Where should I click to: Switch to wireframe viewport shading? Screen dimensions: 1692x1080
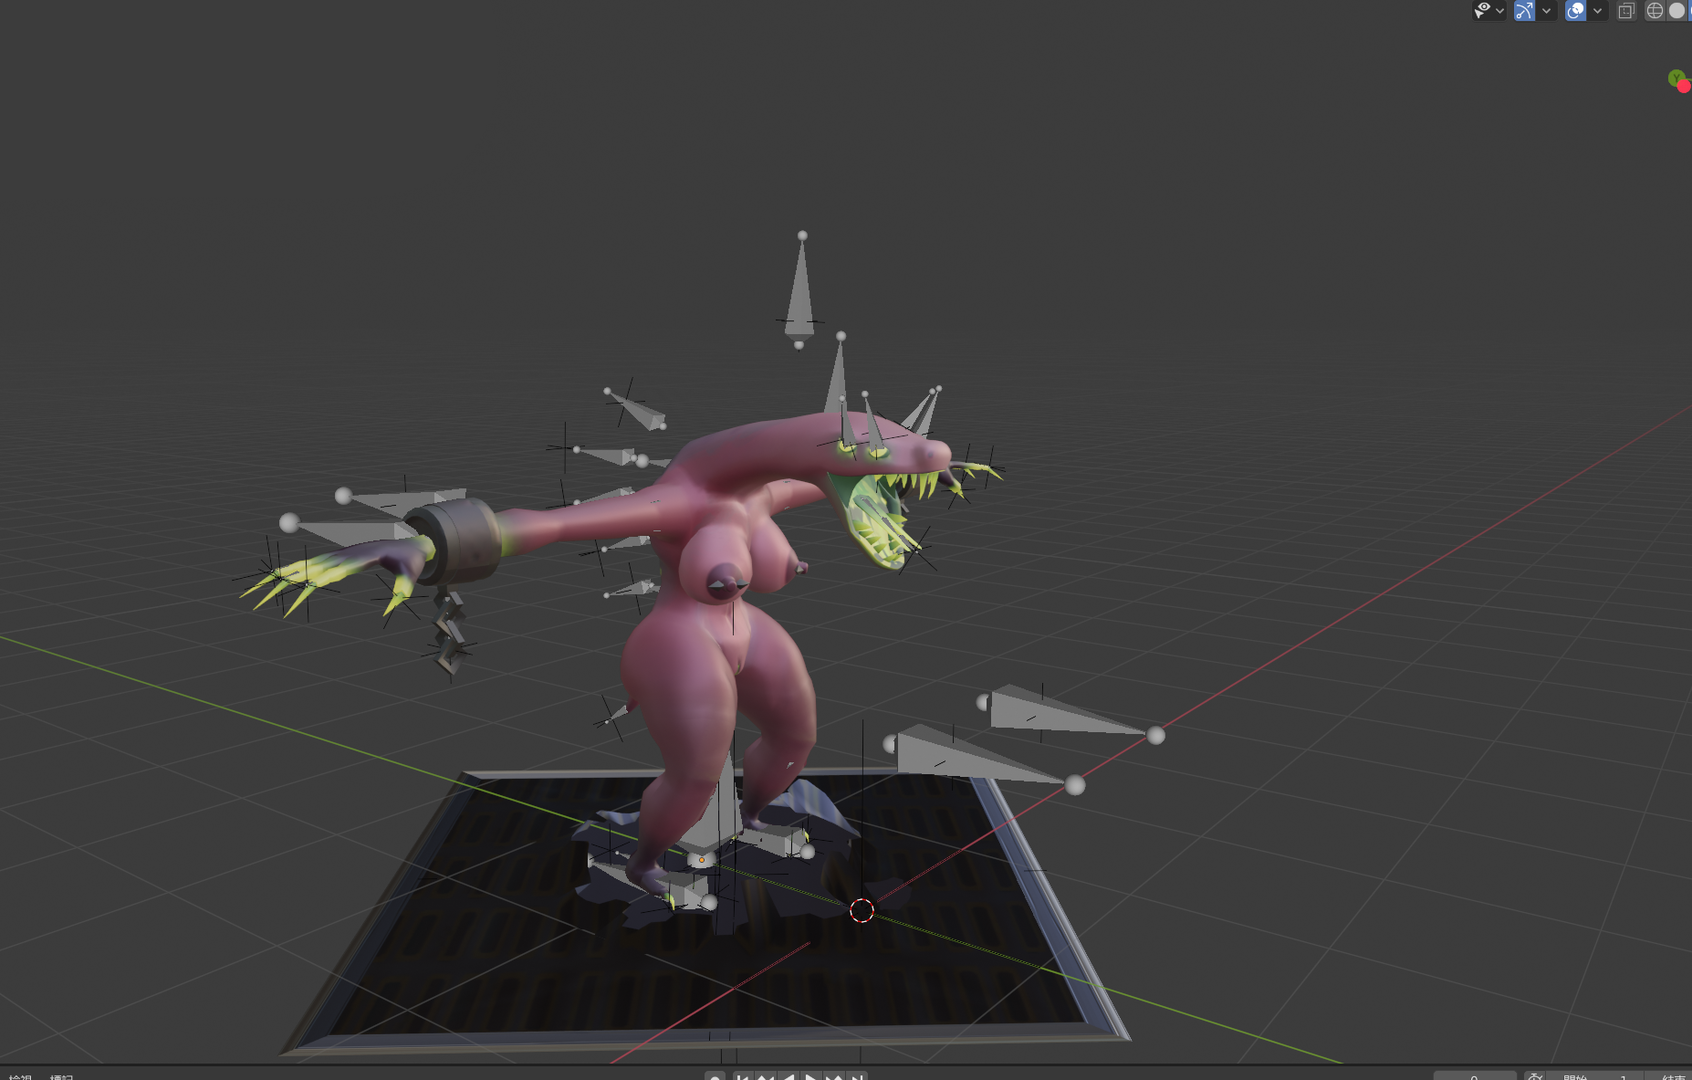click(1655, 11)
